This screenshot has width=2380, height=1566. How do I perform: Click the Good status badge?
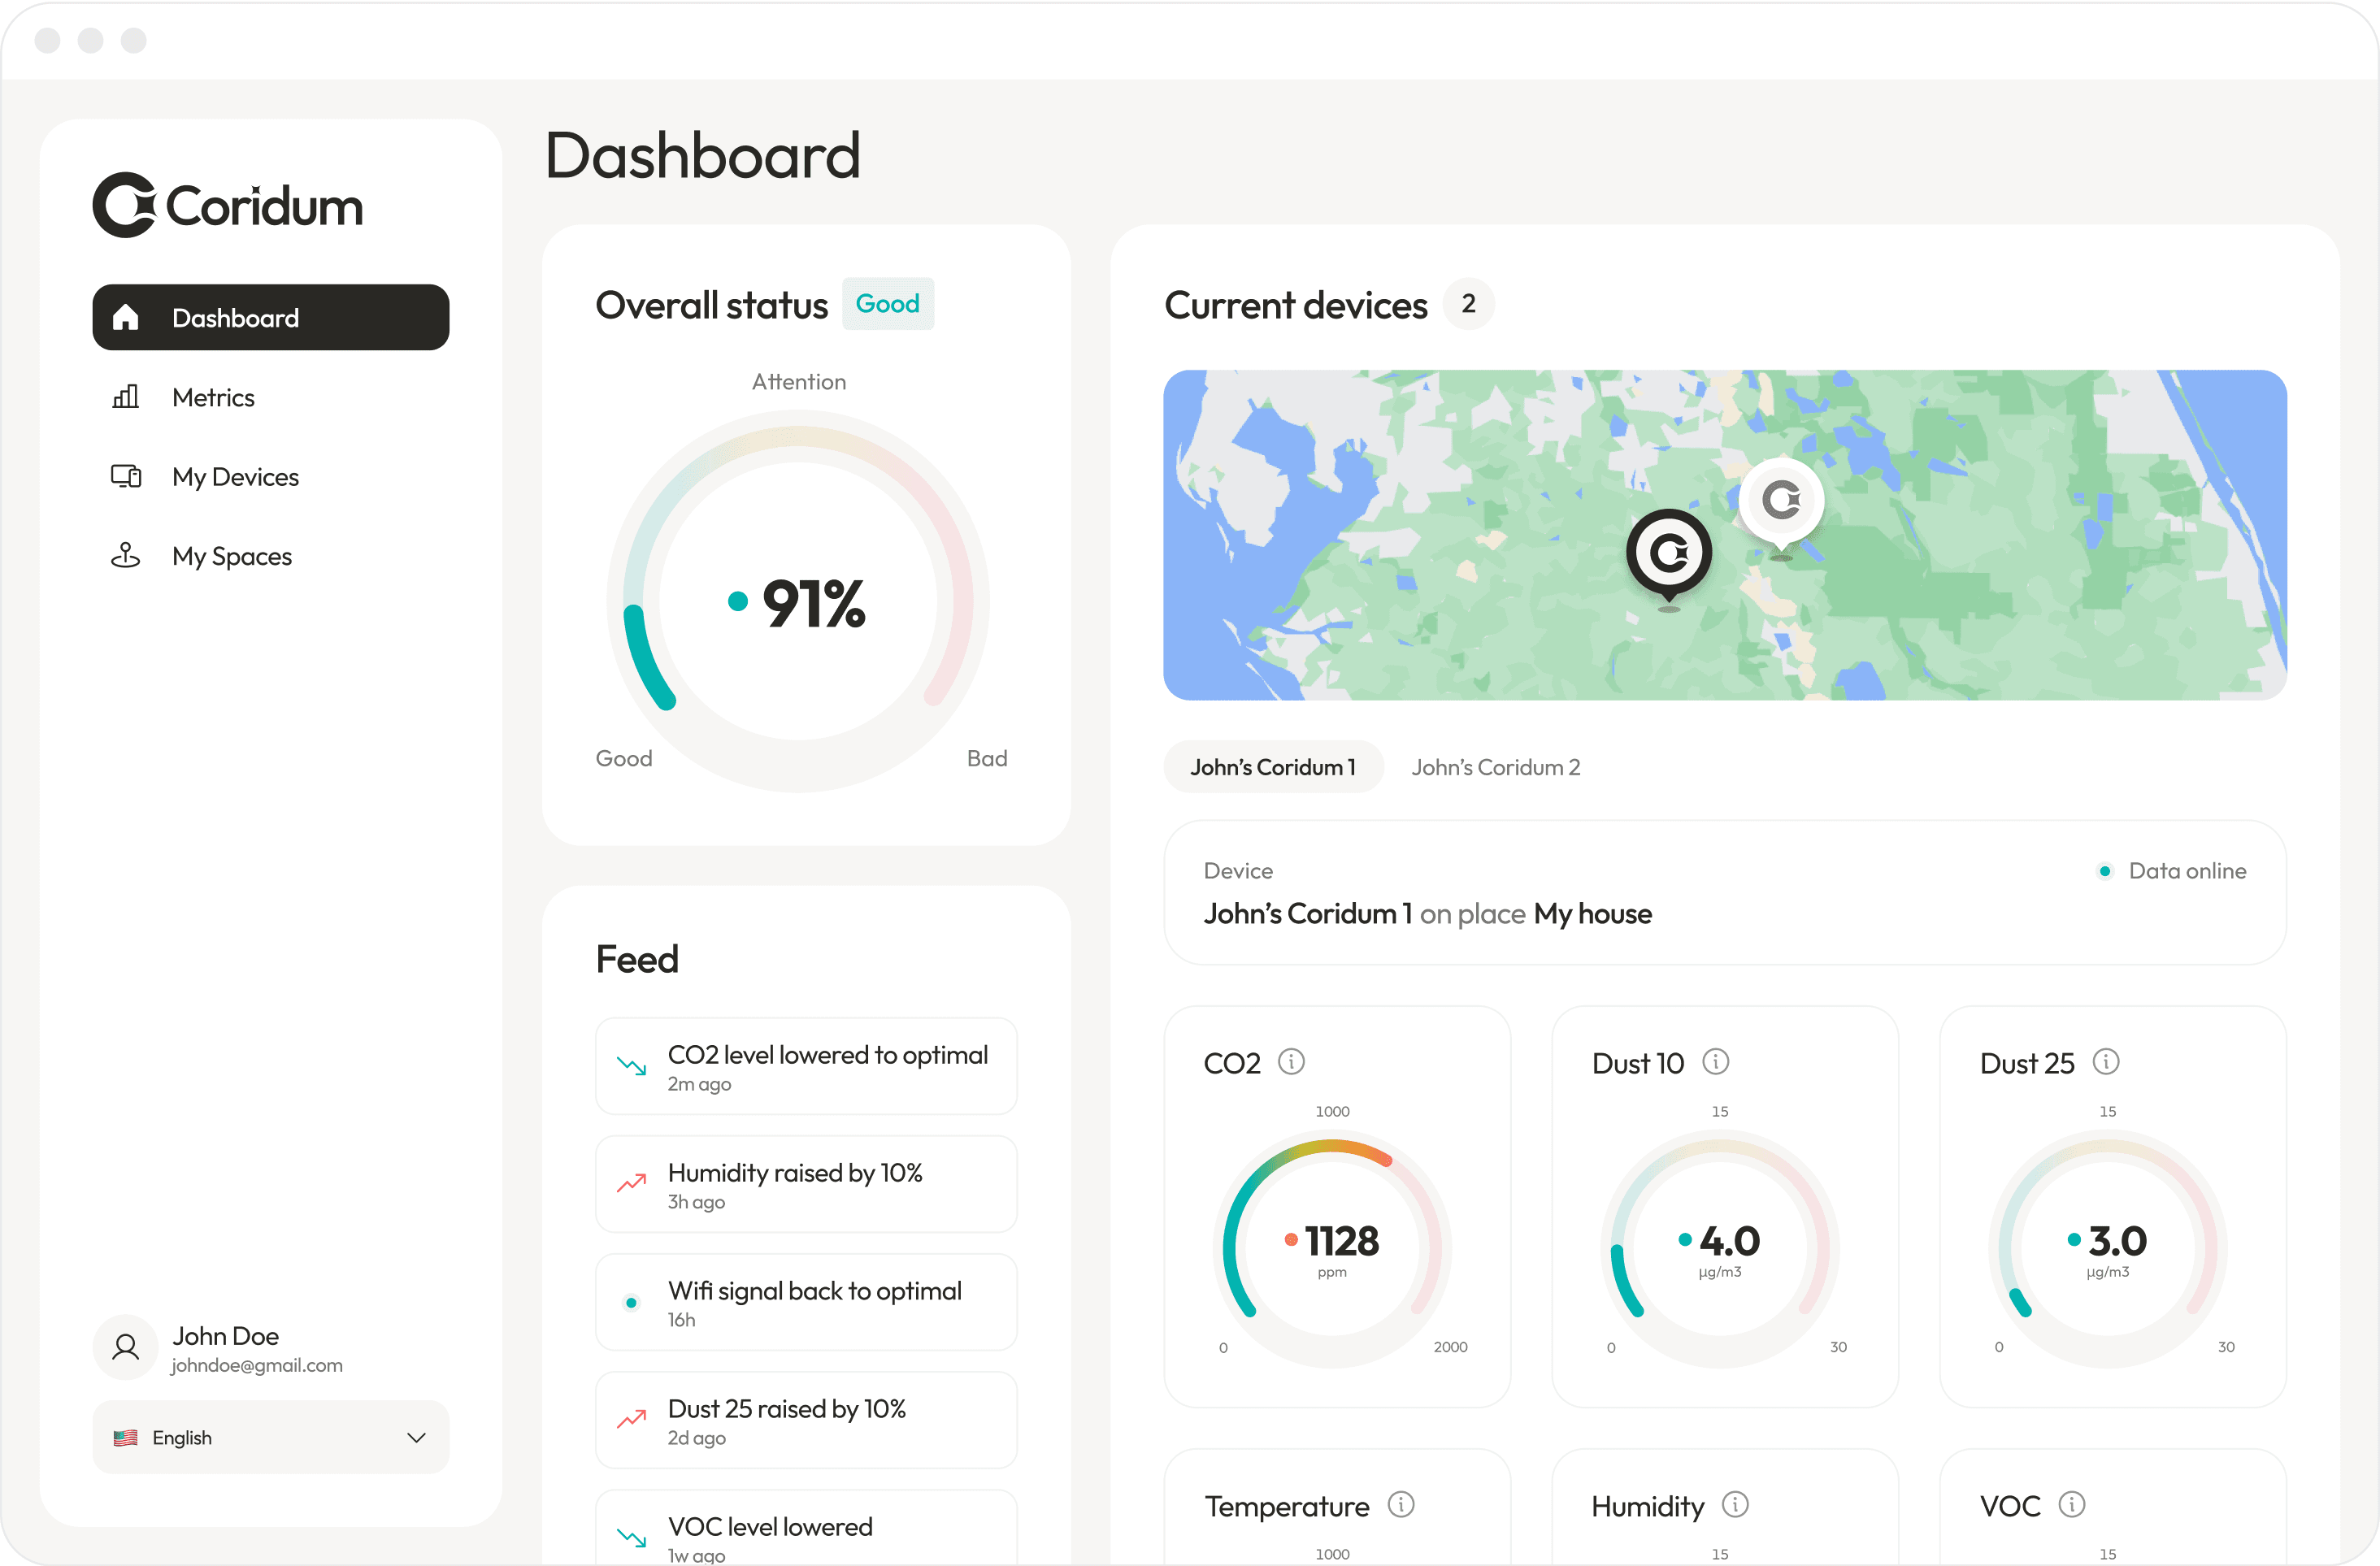(x=887, y=303)
